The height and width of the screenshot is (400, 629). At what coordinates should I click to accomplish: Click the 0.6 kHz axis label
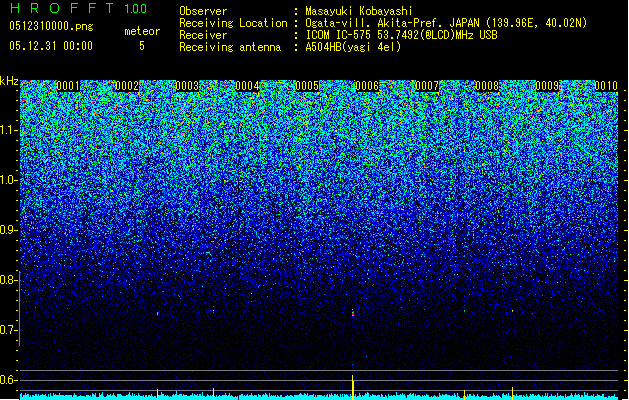click(x=10, y=380)
